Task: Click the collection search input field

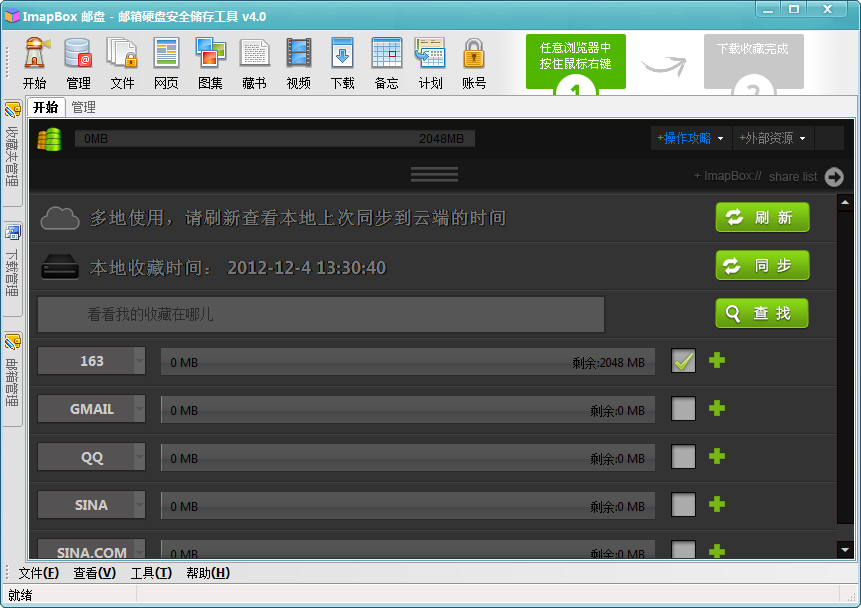Action: [320, 314]
